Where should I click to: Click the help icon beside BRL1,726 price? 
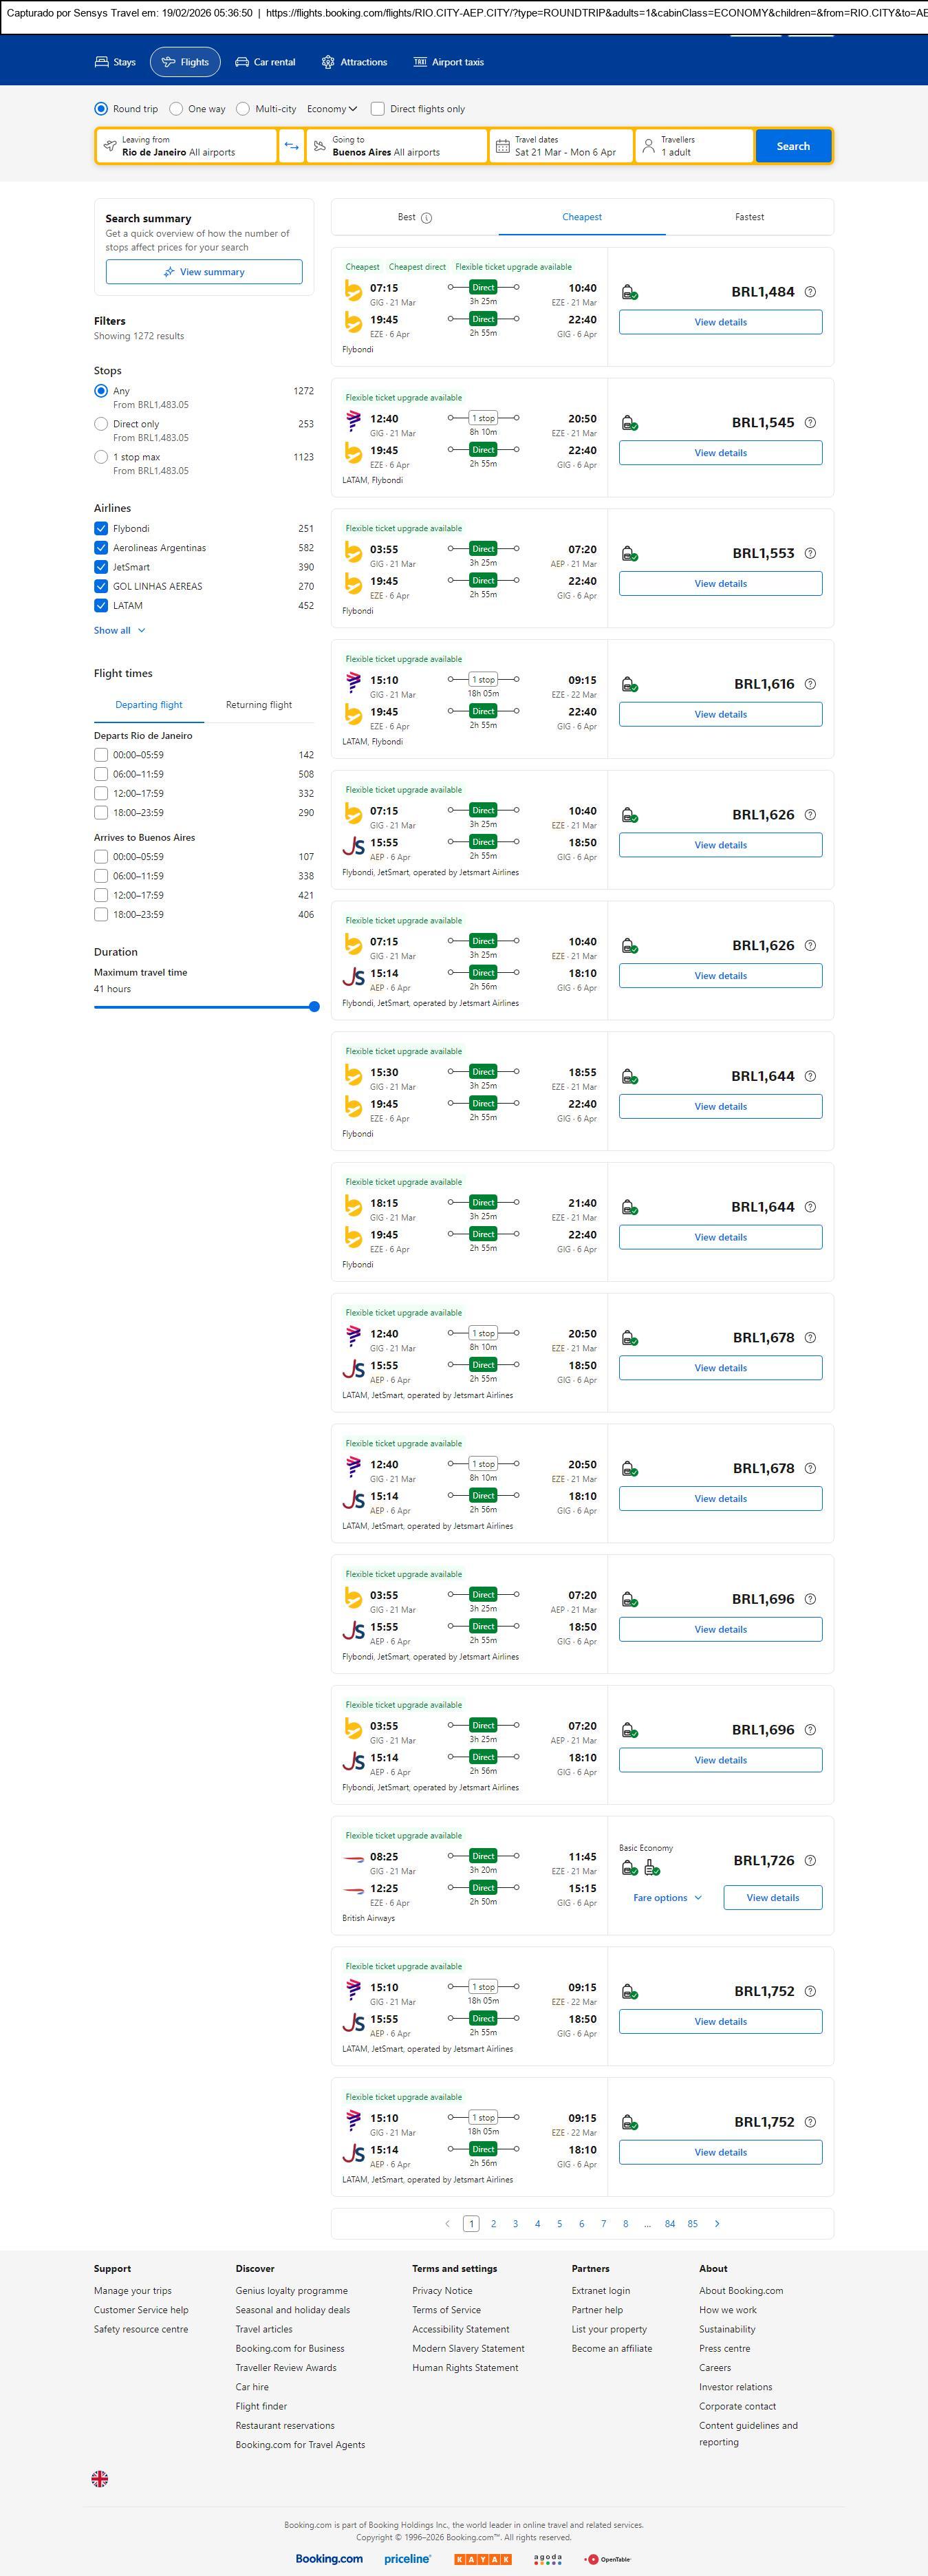pos(810,1860)
